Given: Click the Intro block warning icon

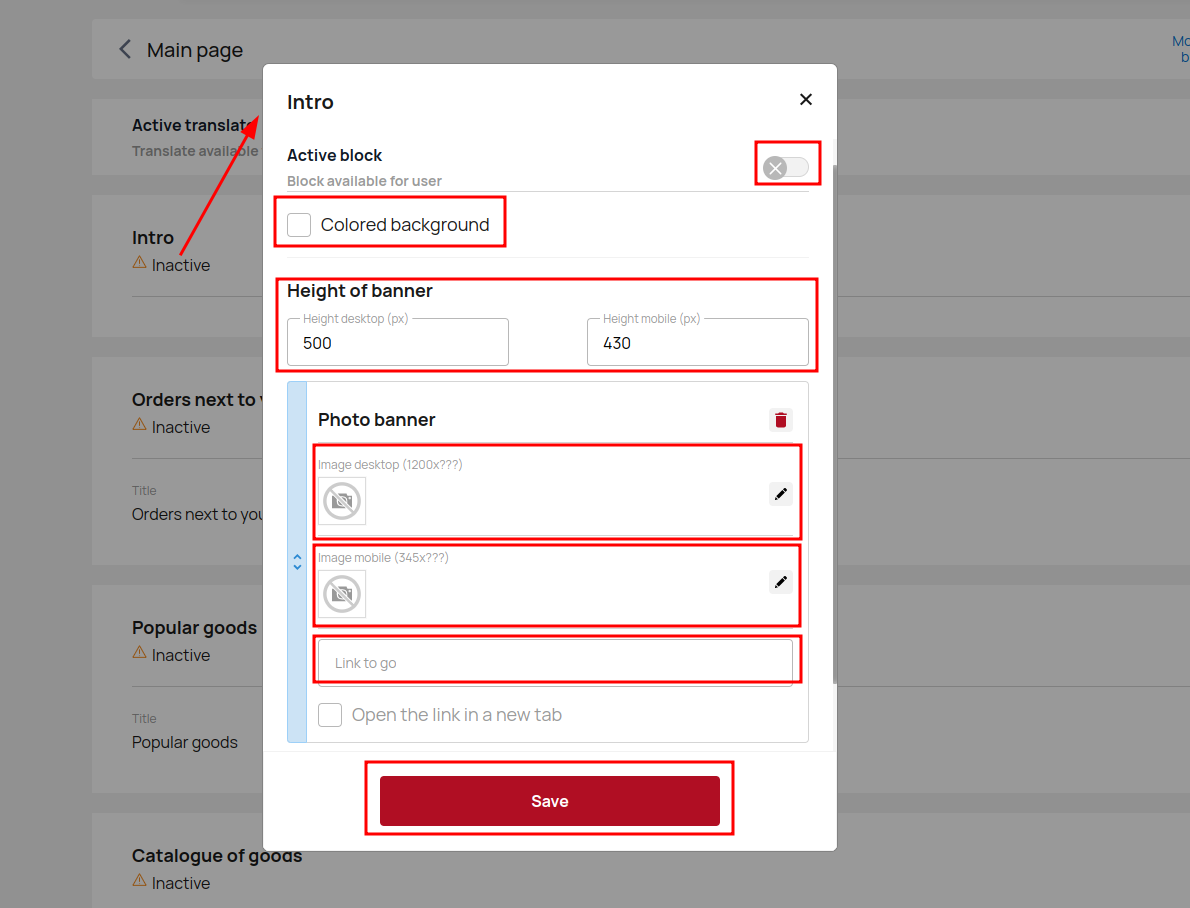Looking at the screenshot, I should tap(140, 263).
